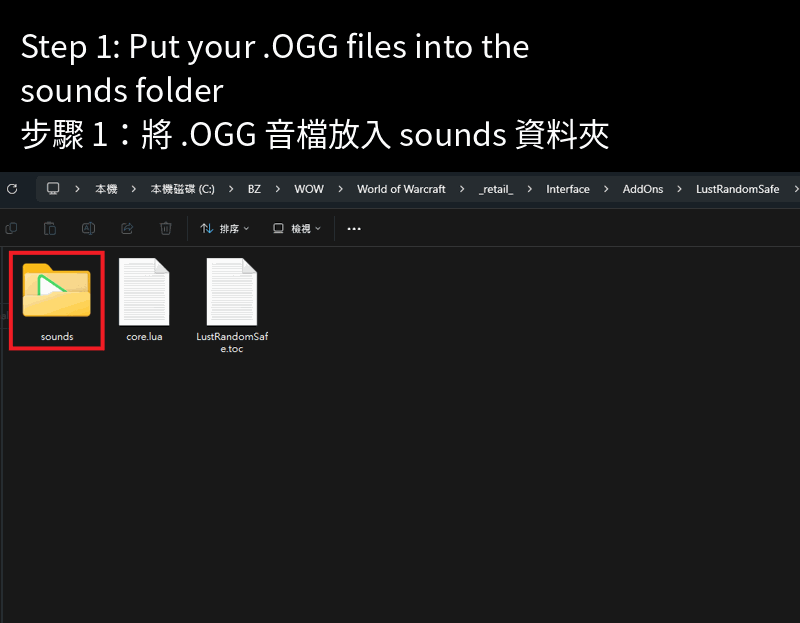Click the Share icon in toolbar
The width and height of the screenshot is (800, 623).
pyautogui.click(x=127, y=229)
